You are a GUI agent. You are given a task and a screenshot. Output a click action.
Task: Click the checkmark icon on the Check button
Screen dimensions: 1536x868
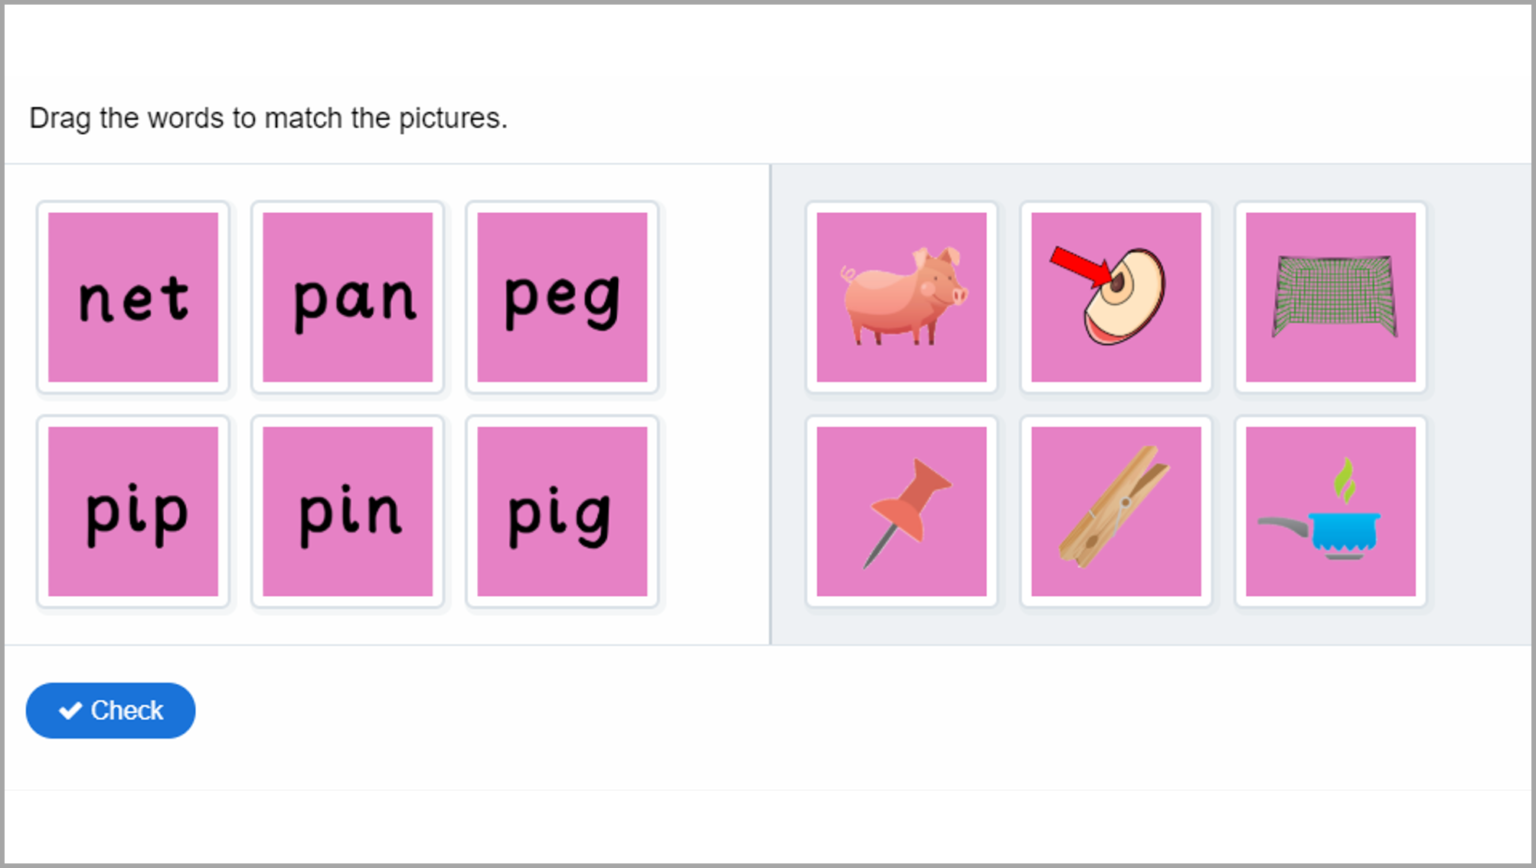[69, 710]
